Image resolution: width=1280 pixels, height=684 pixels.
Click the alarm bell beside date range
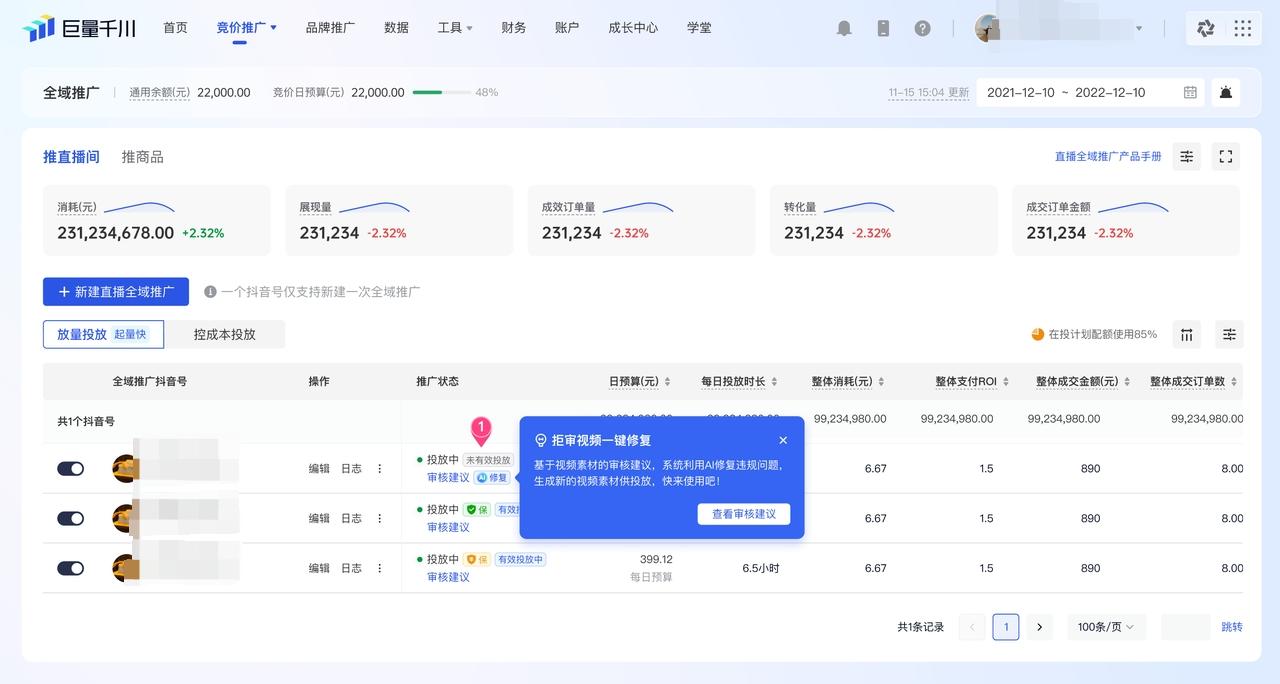[1225, 93]
